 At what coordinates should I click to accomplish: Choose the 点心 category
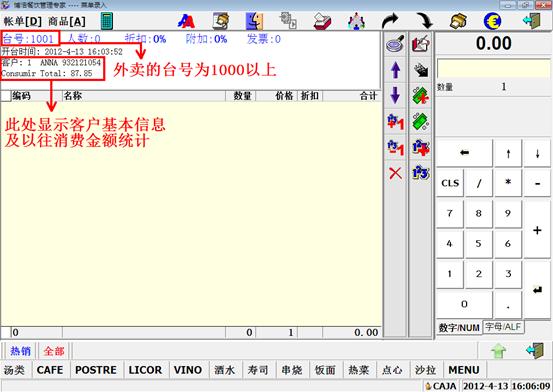[392, 370]
